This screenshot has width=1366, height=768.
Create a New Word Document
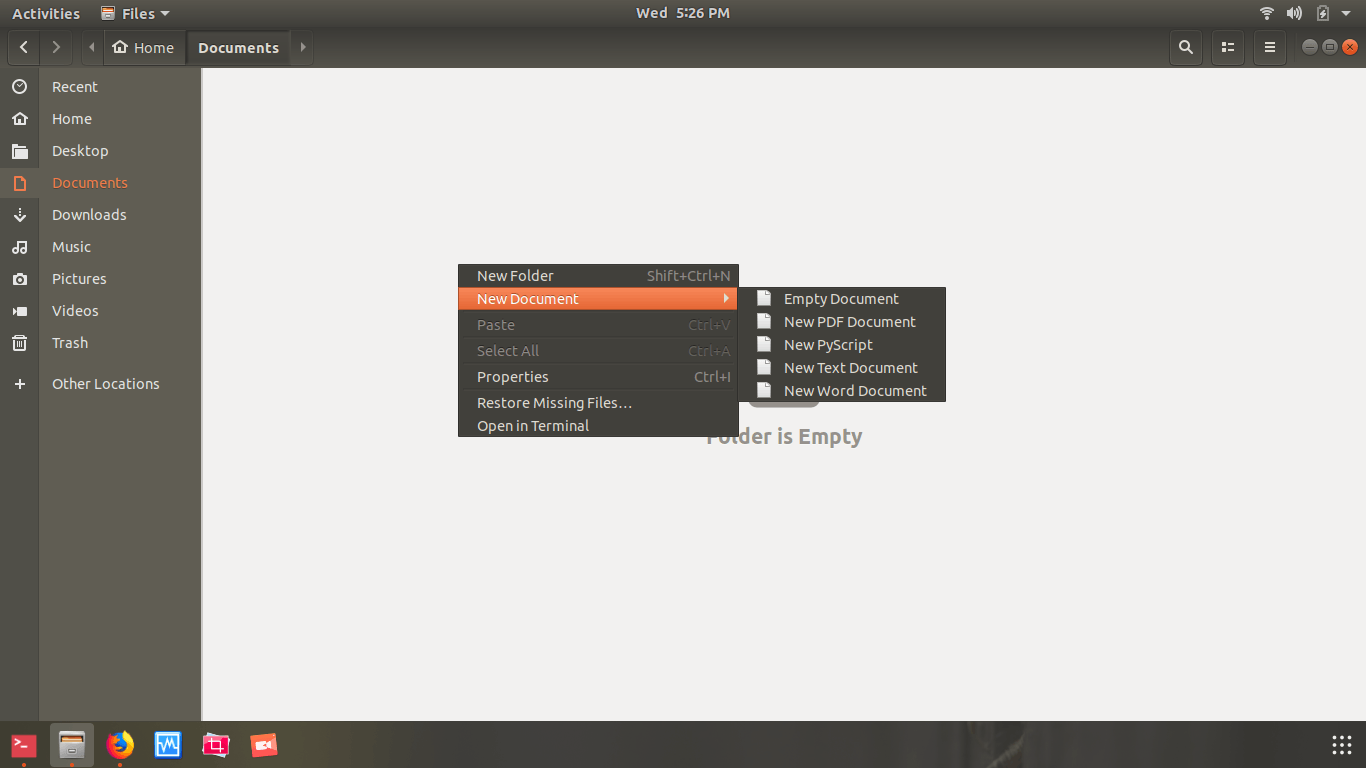click(855, 391)
